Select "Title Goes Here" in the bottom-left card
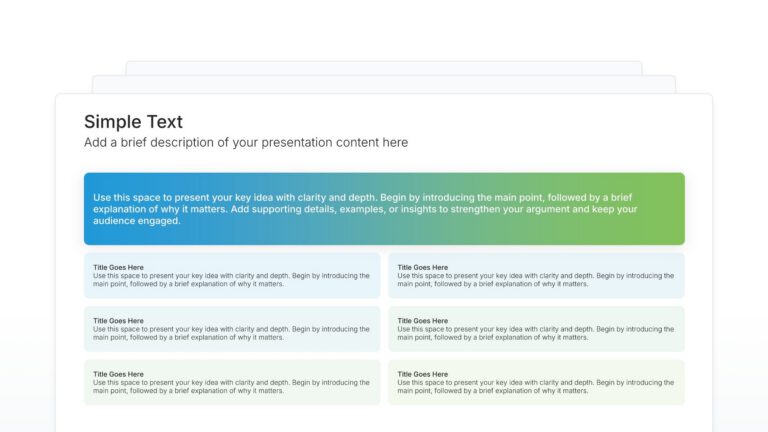The image size is (768, 432). (118, 374)
